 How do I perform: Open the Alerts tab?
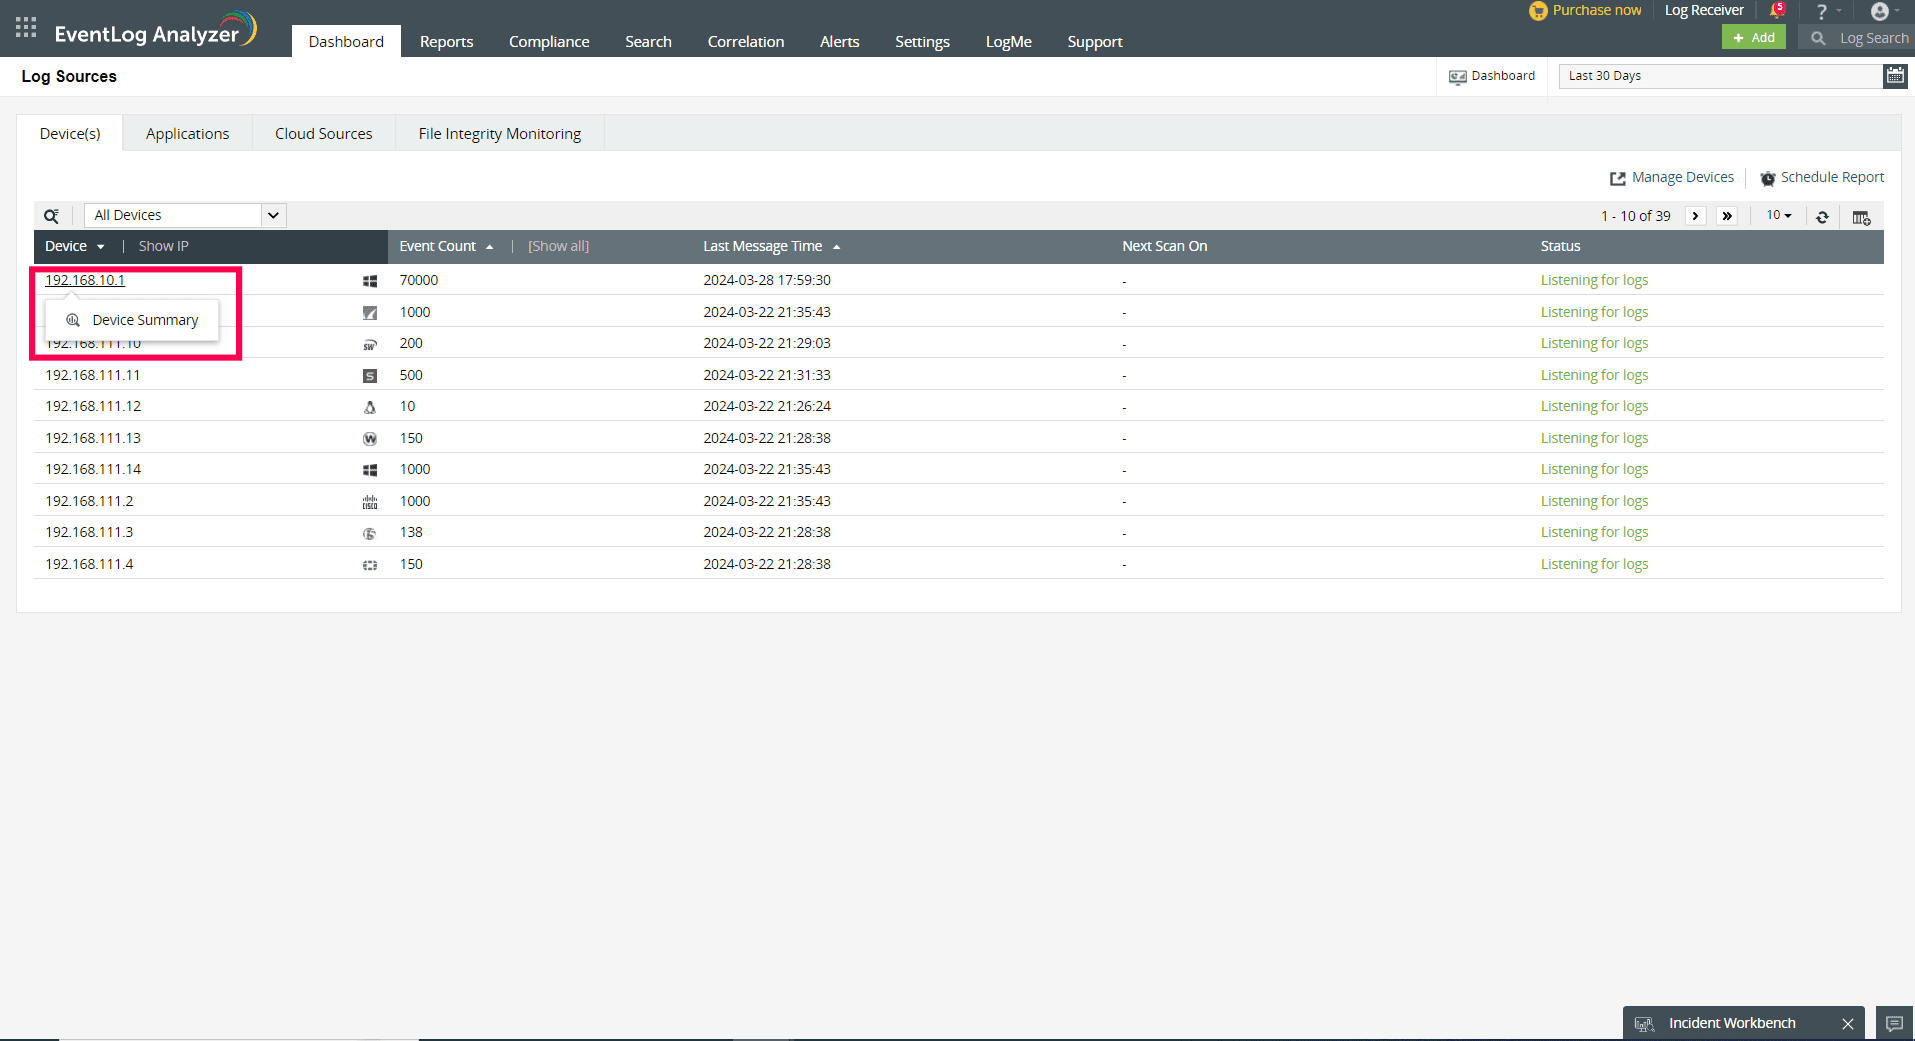point(840,41)
